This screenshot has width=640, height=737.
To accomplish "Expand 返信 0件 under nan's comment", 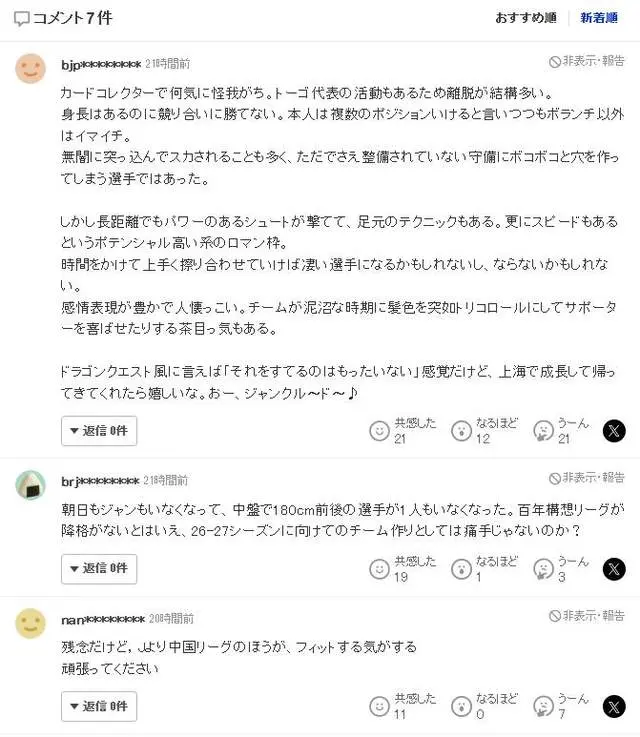I will [99, 707].
